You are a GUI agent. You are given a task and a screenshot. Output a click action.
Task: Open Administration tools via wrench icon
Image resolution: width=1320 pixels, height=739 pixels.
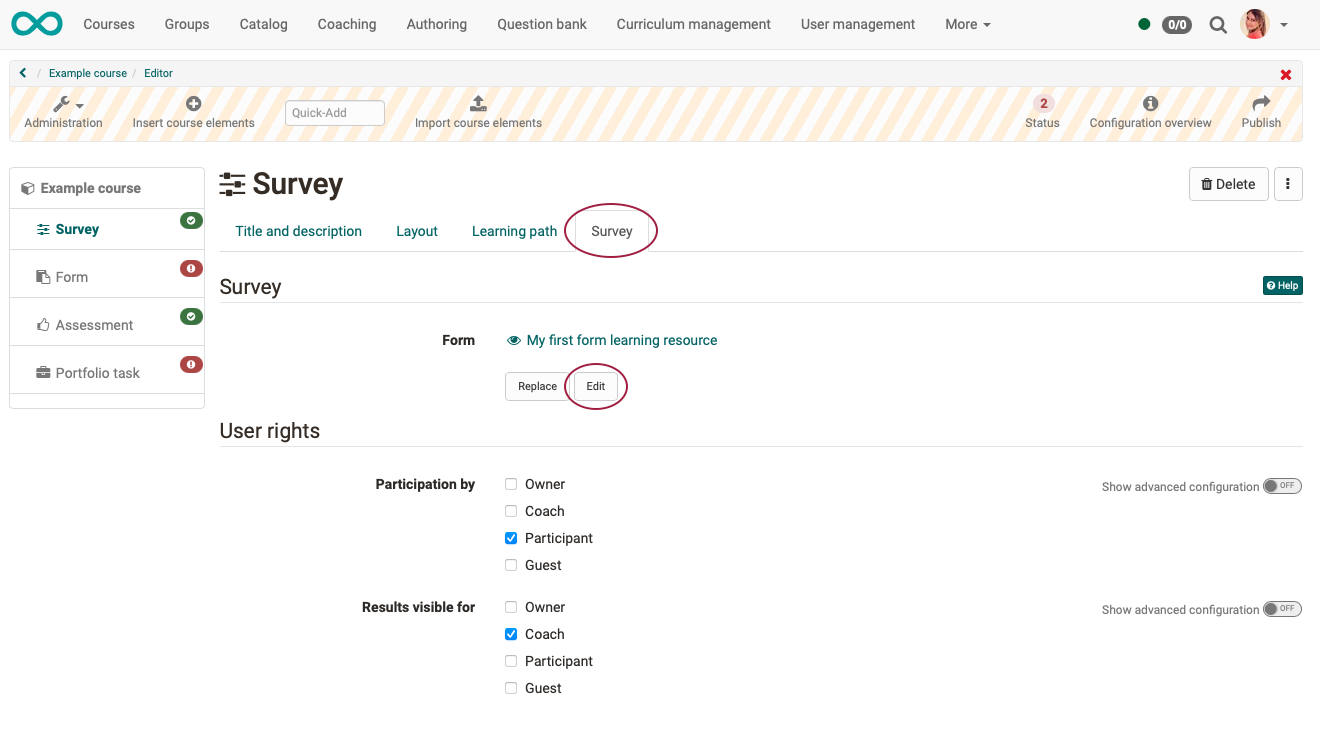(61, 104)
